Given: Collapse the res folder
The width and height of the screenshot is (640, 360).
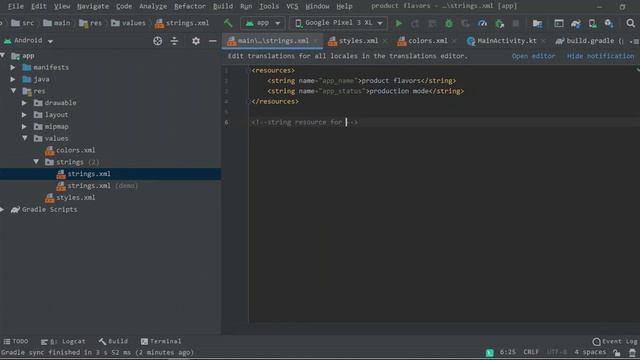Looking at the screenshot, I should pyautogui.click(x=13, y=91).
